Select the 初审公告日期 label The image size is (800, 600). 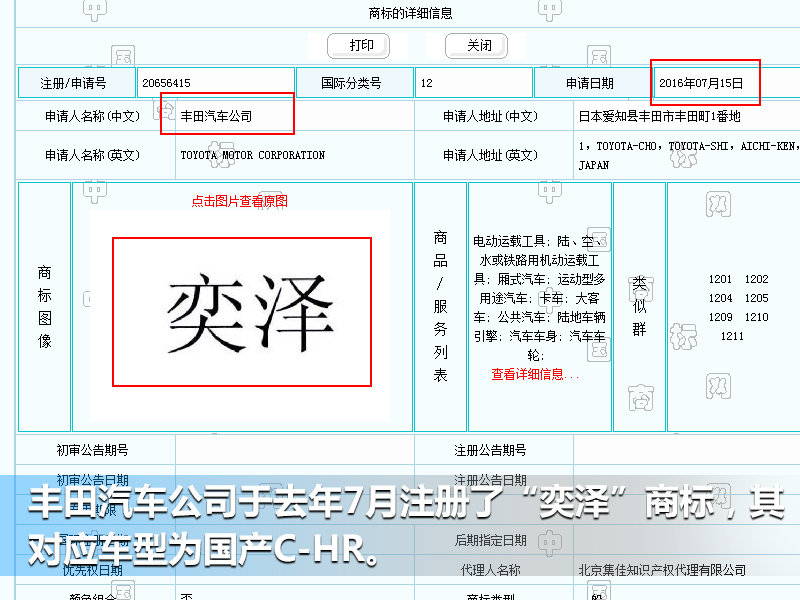[92, 480]
